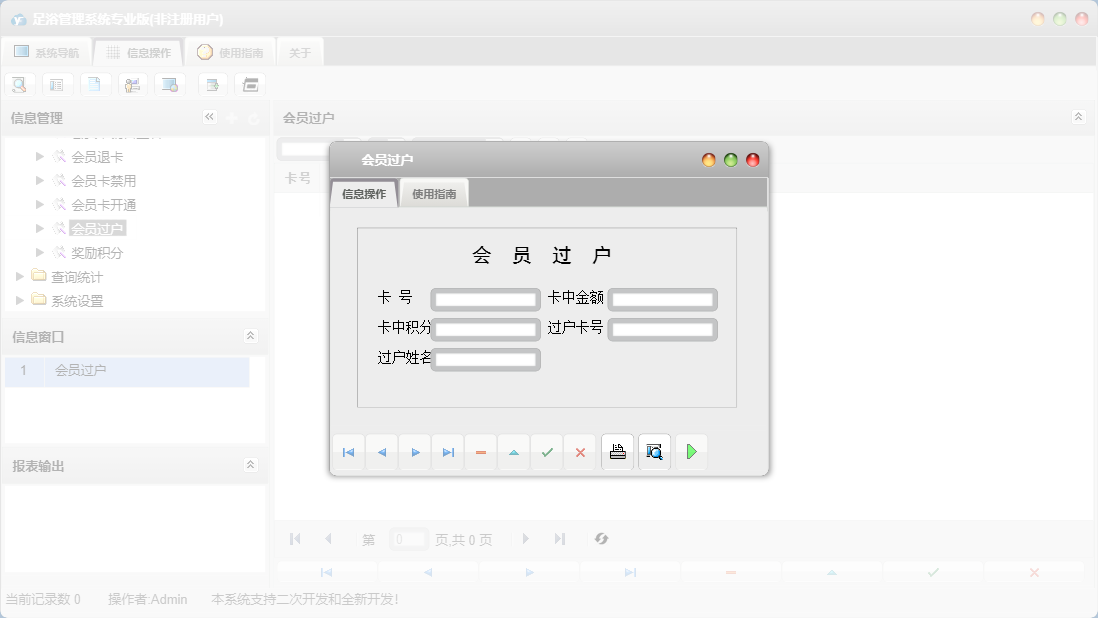
Task: Cancel editing with the red X icon
Action: 580,452
